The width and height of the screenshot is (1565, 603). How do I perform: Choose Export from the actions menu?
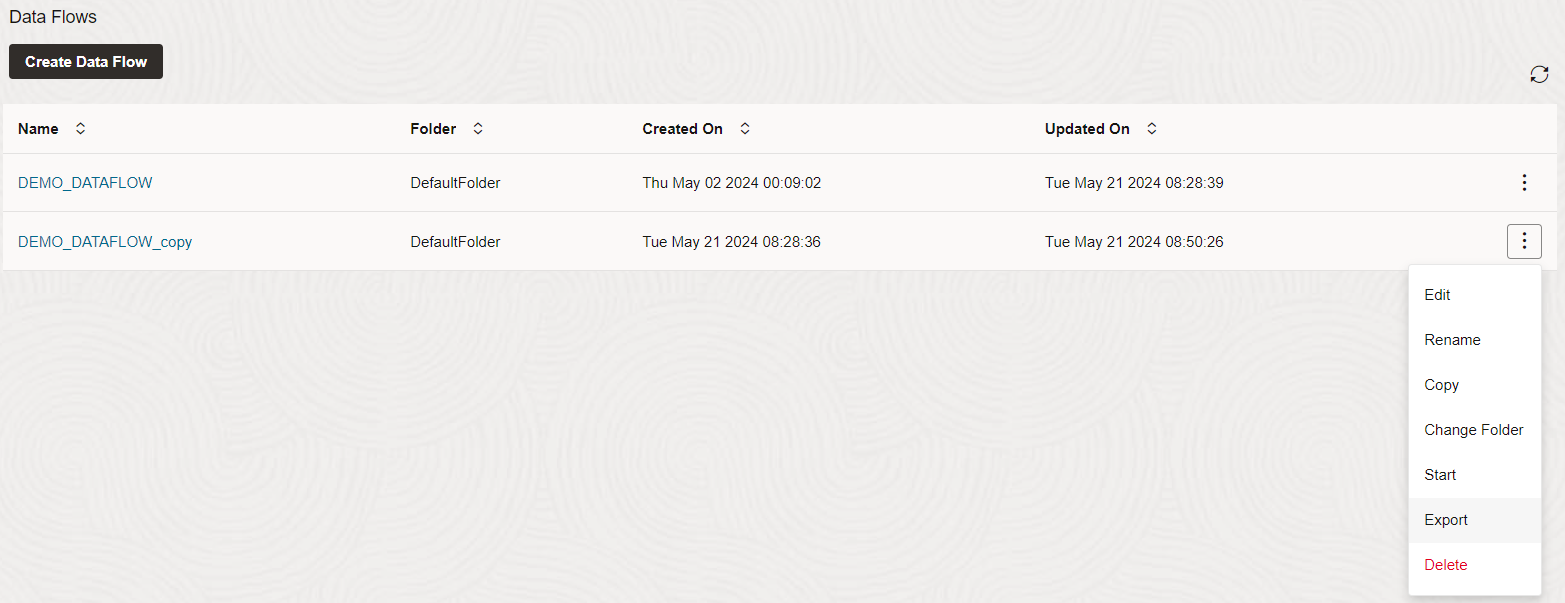1446,520
